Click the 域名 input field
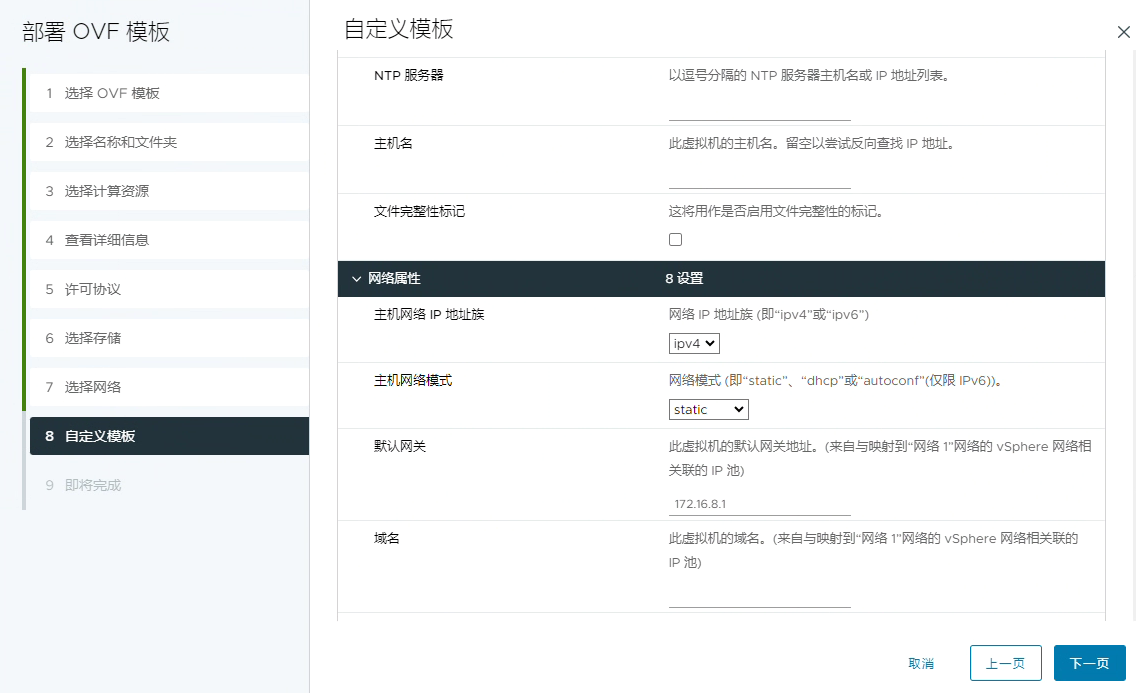1136x693 pixels. (x=759, y=596)
